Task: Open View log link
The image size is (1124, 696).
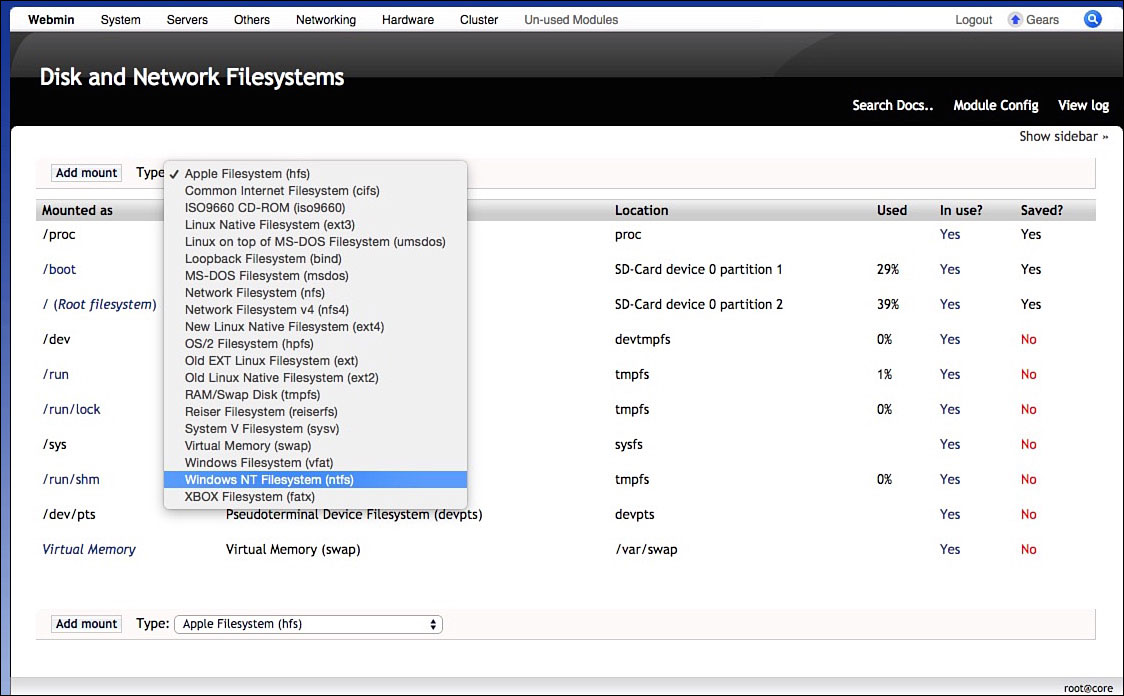Action: (x=1083, y=105)
